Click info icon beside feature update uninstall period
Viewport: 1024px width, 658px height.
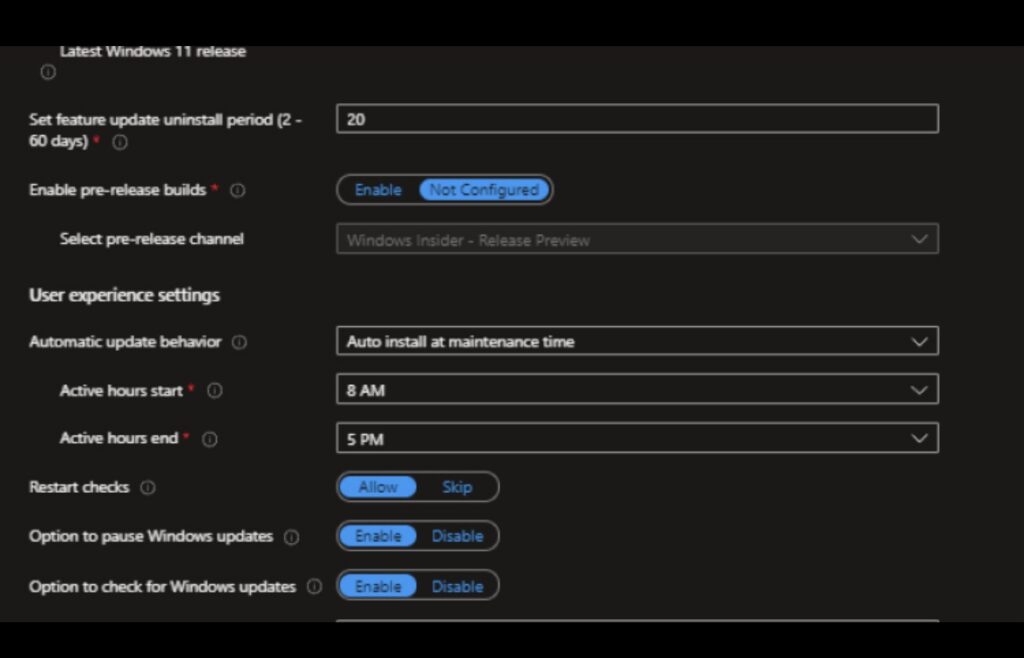click(x=120, y=143)
